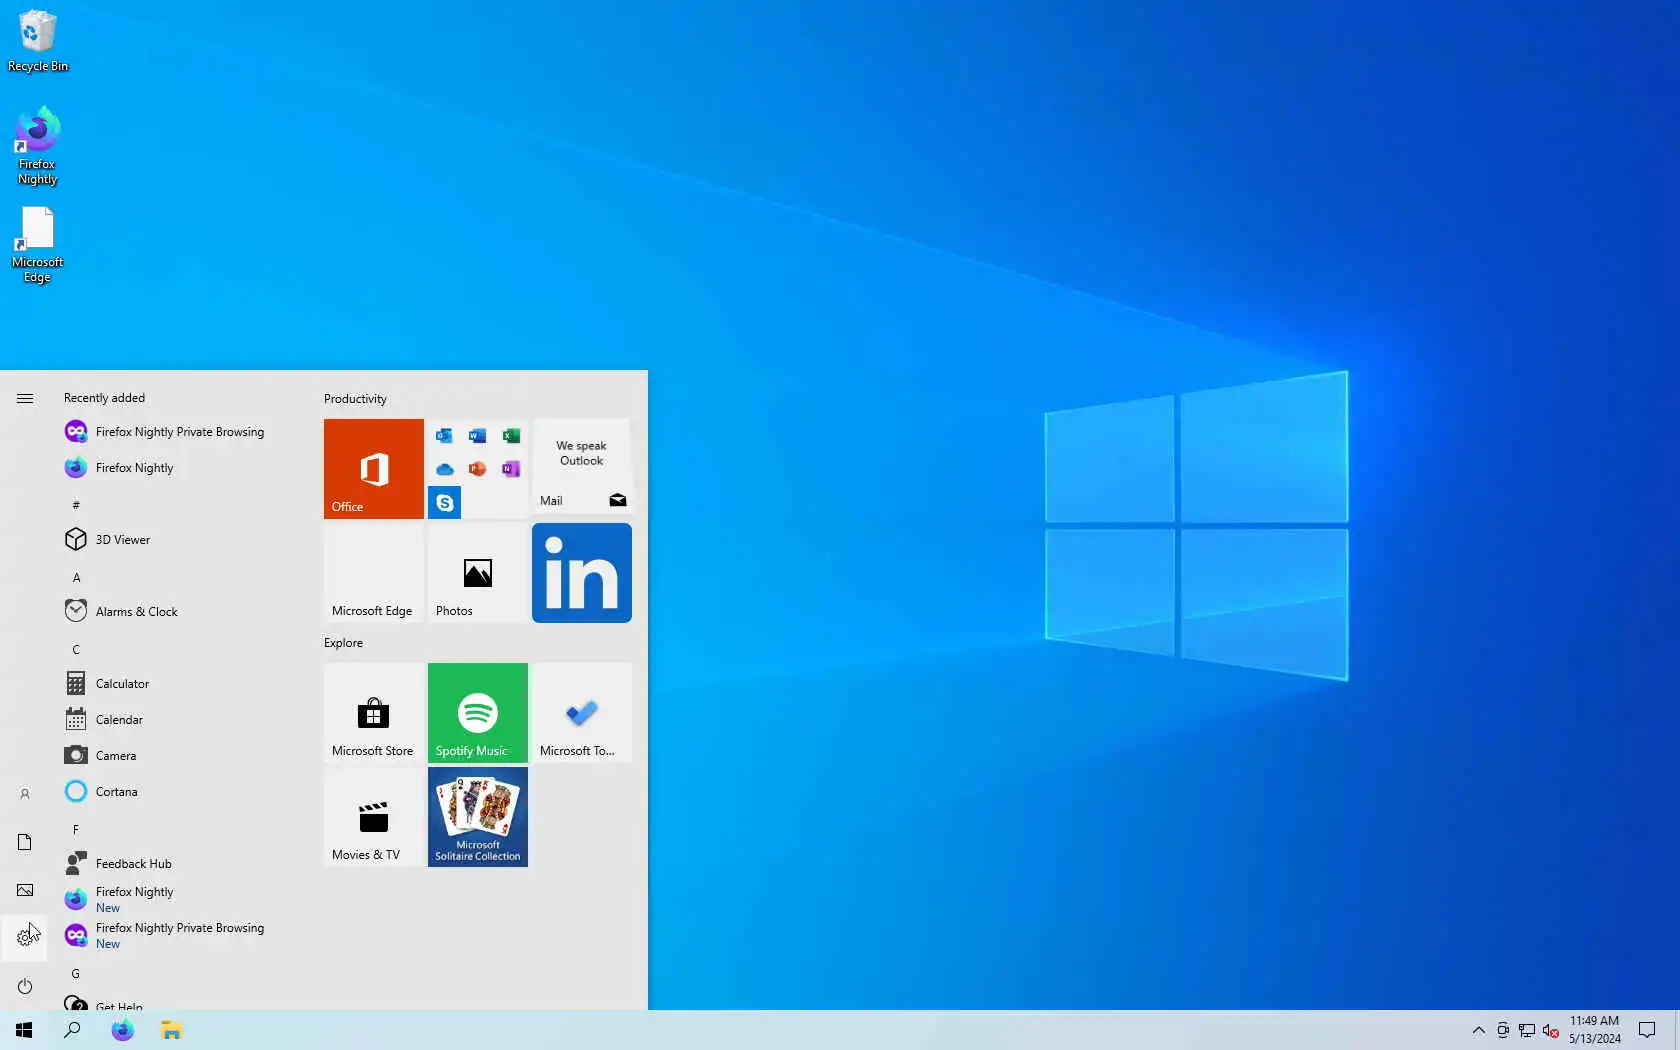The image size is (1680, 1050).
Task: Open the Photos tile
Action: point(478,573)
